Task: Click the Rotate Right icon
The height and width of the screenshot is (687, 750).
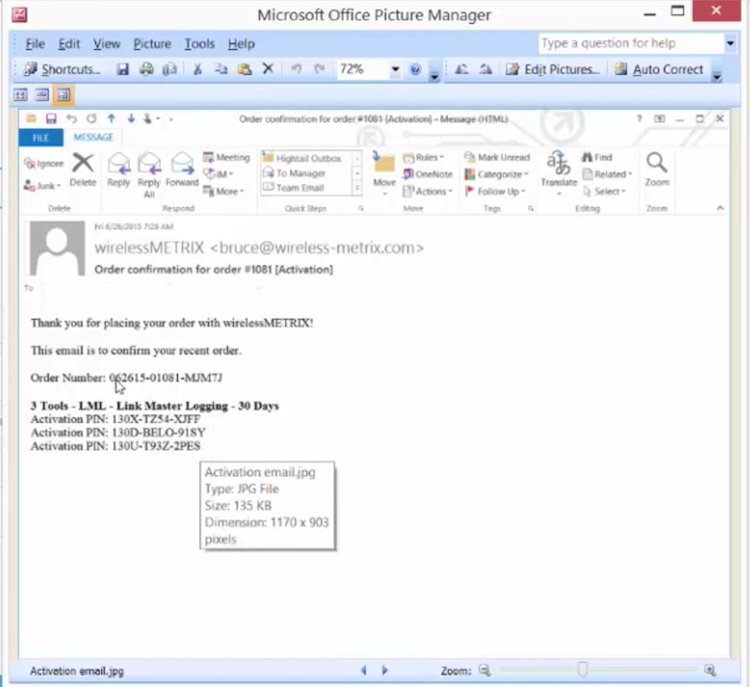Action: pos(485,70)
